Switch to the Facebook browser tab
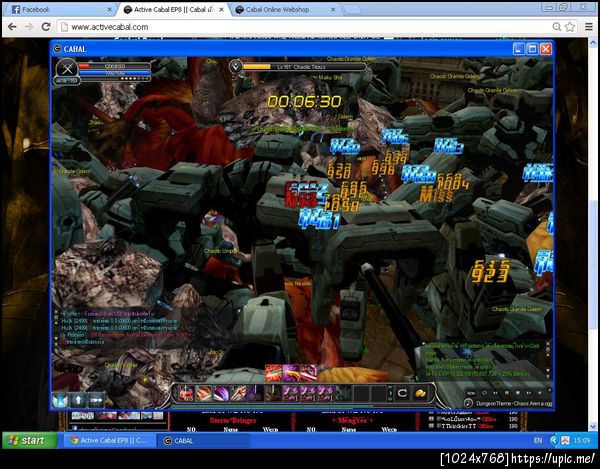Screen dimensions: 600x469 click(x=61, y=10)
